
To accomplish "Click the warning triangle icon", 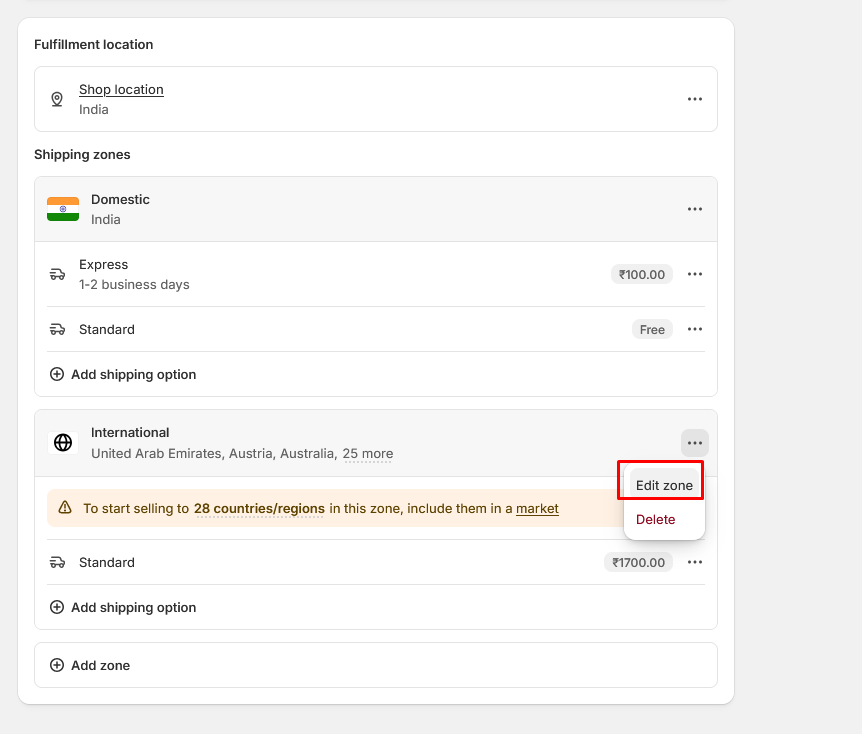I will tap(65, 508).
